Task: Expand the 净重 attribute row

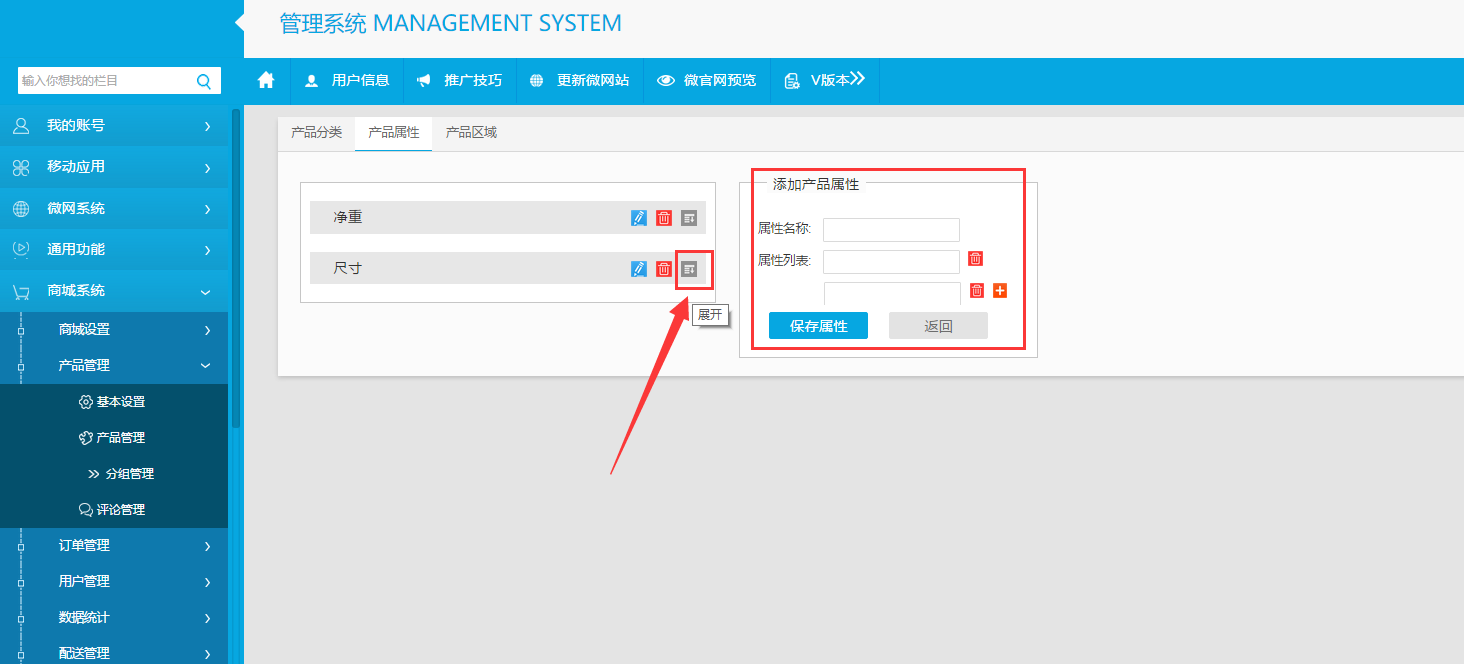Action: coord(689,218)
